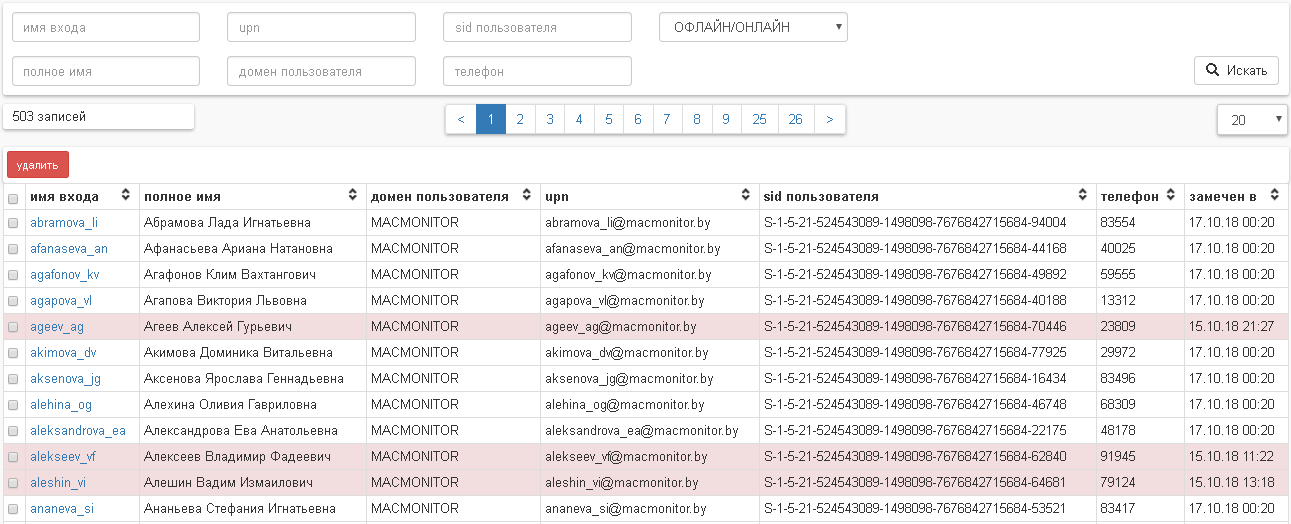This screenshot has height=524, width=1291.
Task: Open the ОФЛАЙН/ОНЛАЙН status dropdown
Action: pos(753,28)
